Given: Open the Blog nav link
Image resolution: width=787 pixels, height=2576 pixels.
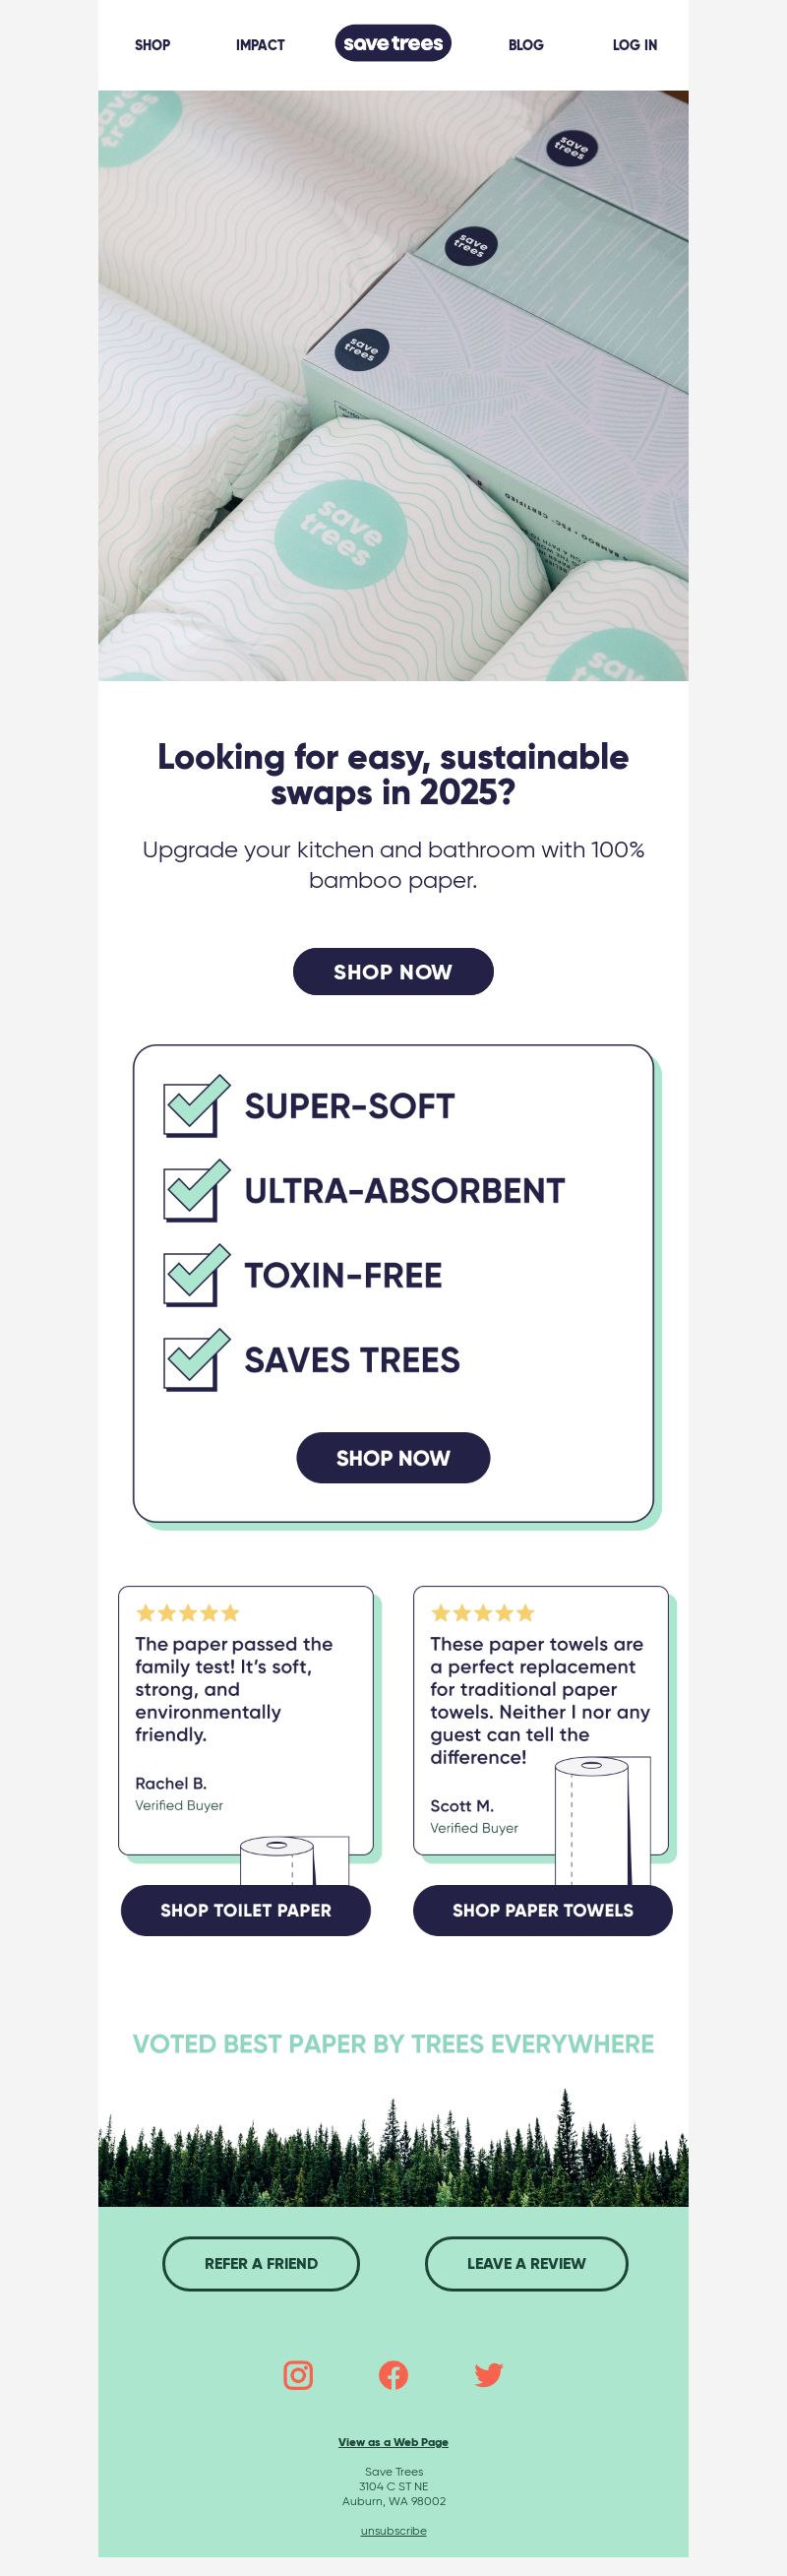Looking at the screenshot, I should (526, 45).
